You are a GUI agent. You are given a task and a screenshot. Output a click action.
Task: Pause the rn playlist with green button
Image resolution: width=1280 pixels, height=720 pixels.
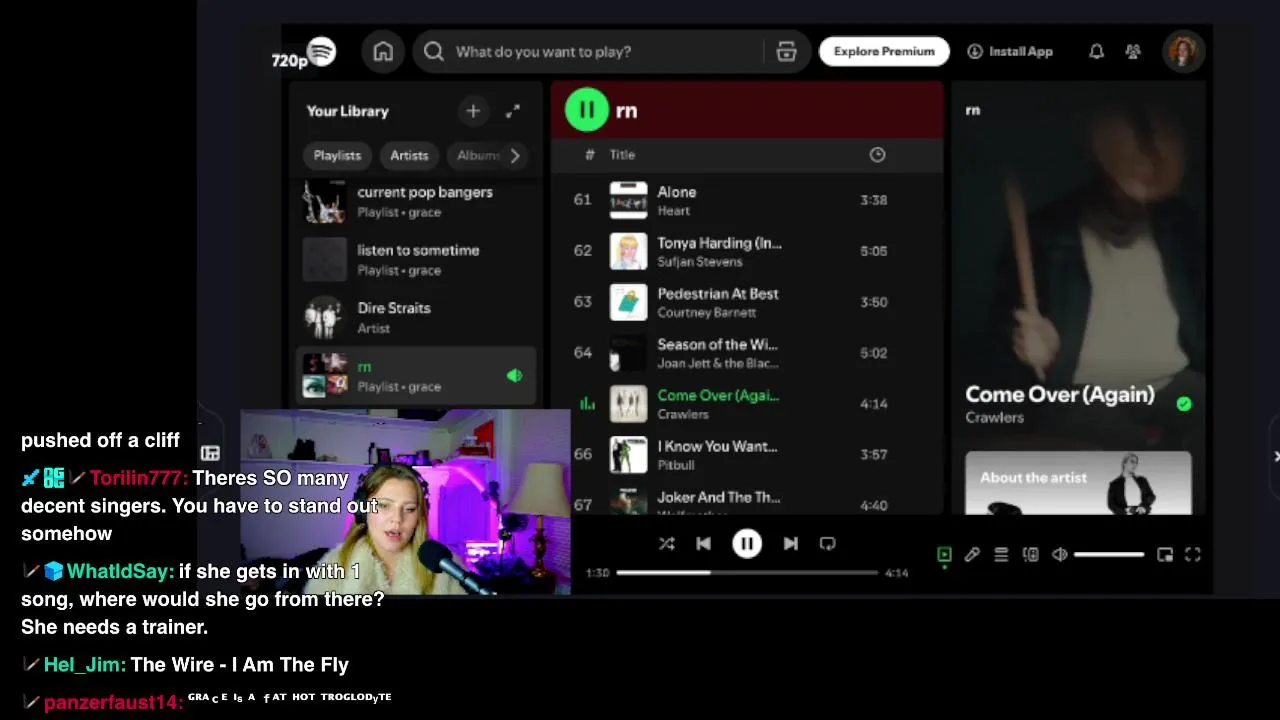tap(586, 110)
